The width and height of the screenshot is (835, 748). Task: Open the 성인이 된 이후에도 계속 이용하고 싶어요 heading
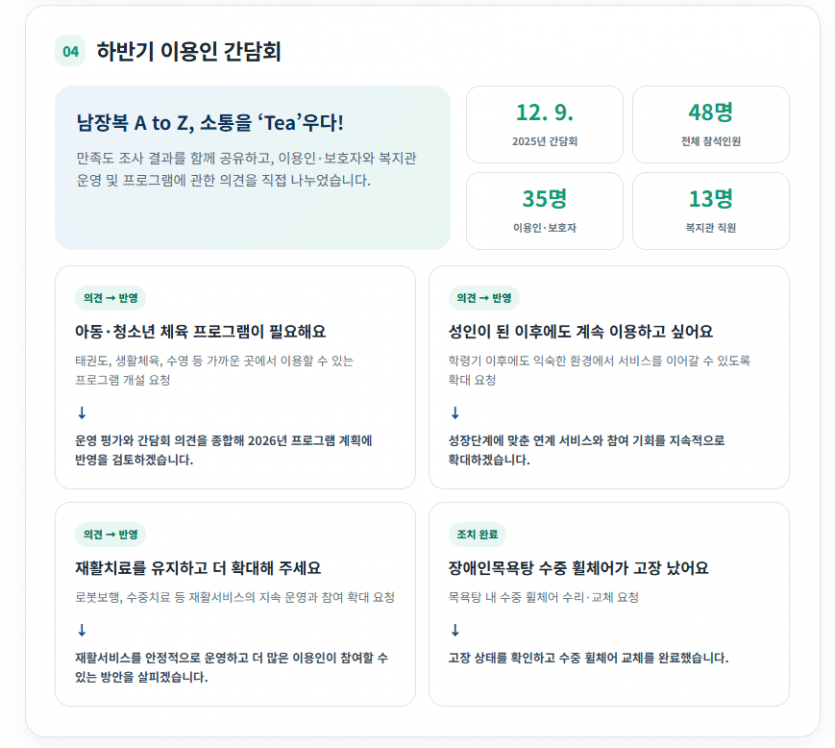pyautogui.click(x=580, y=332)
